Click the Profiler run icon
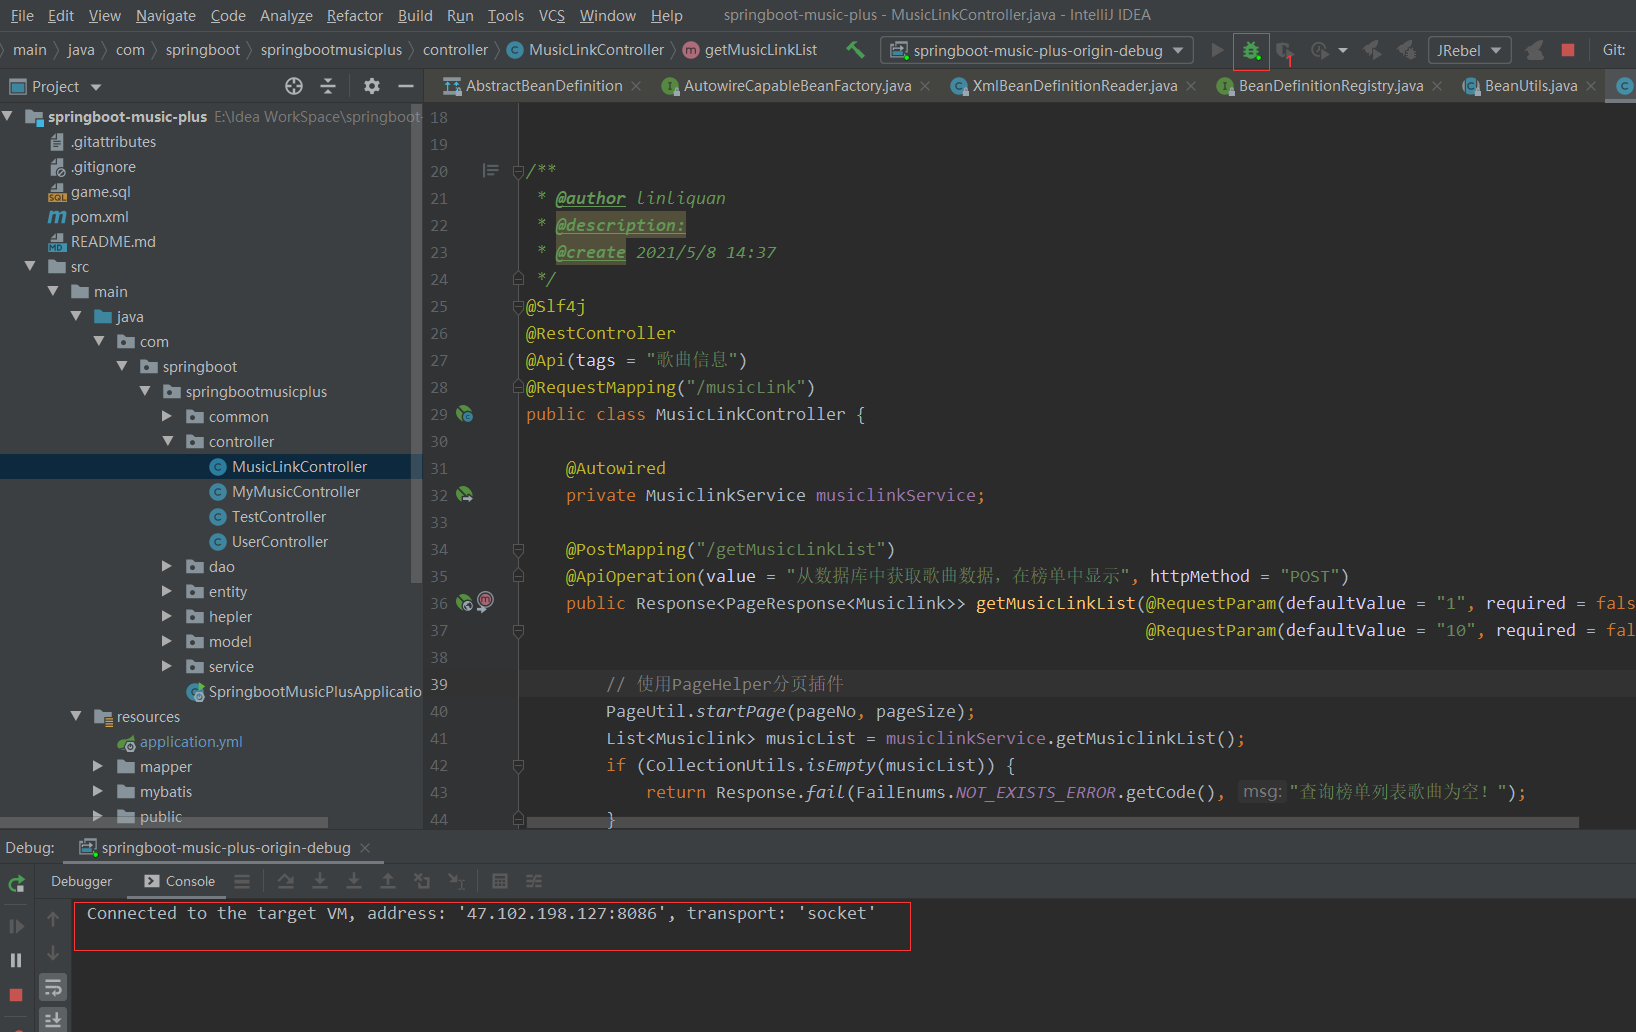This screenshot has height=1032, width=1636. pyautogui.click(x=1320, y=50)
